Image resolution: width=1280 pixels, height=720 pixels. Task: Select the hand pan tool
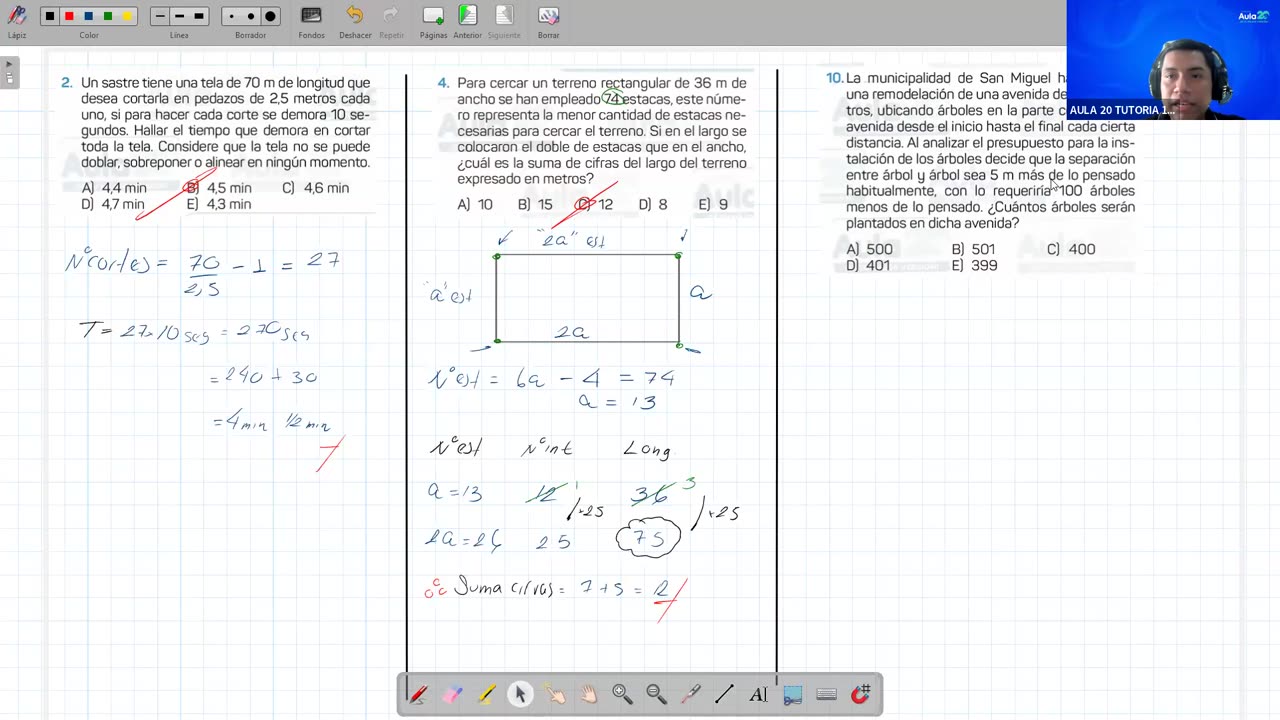tap(588, 694)
